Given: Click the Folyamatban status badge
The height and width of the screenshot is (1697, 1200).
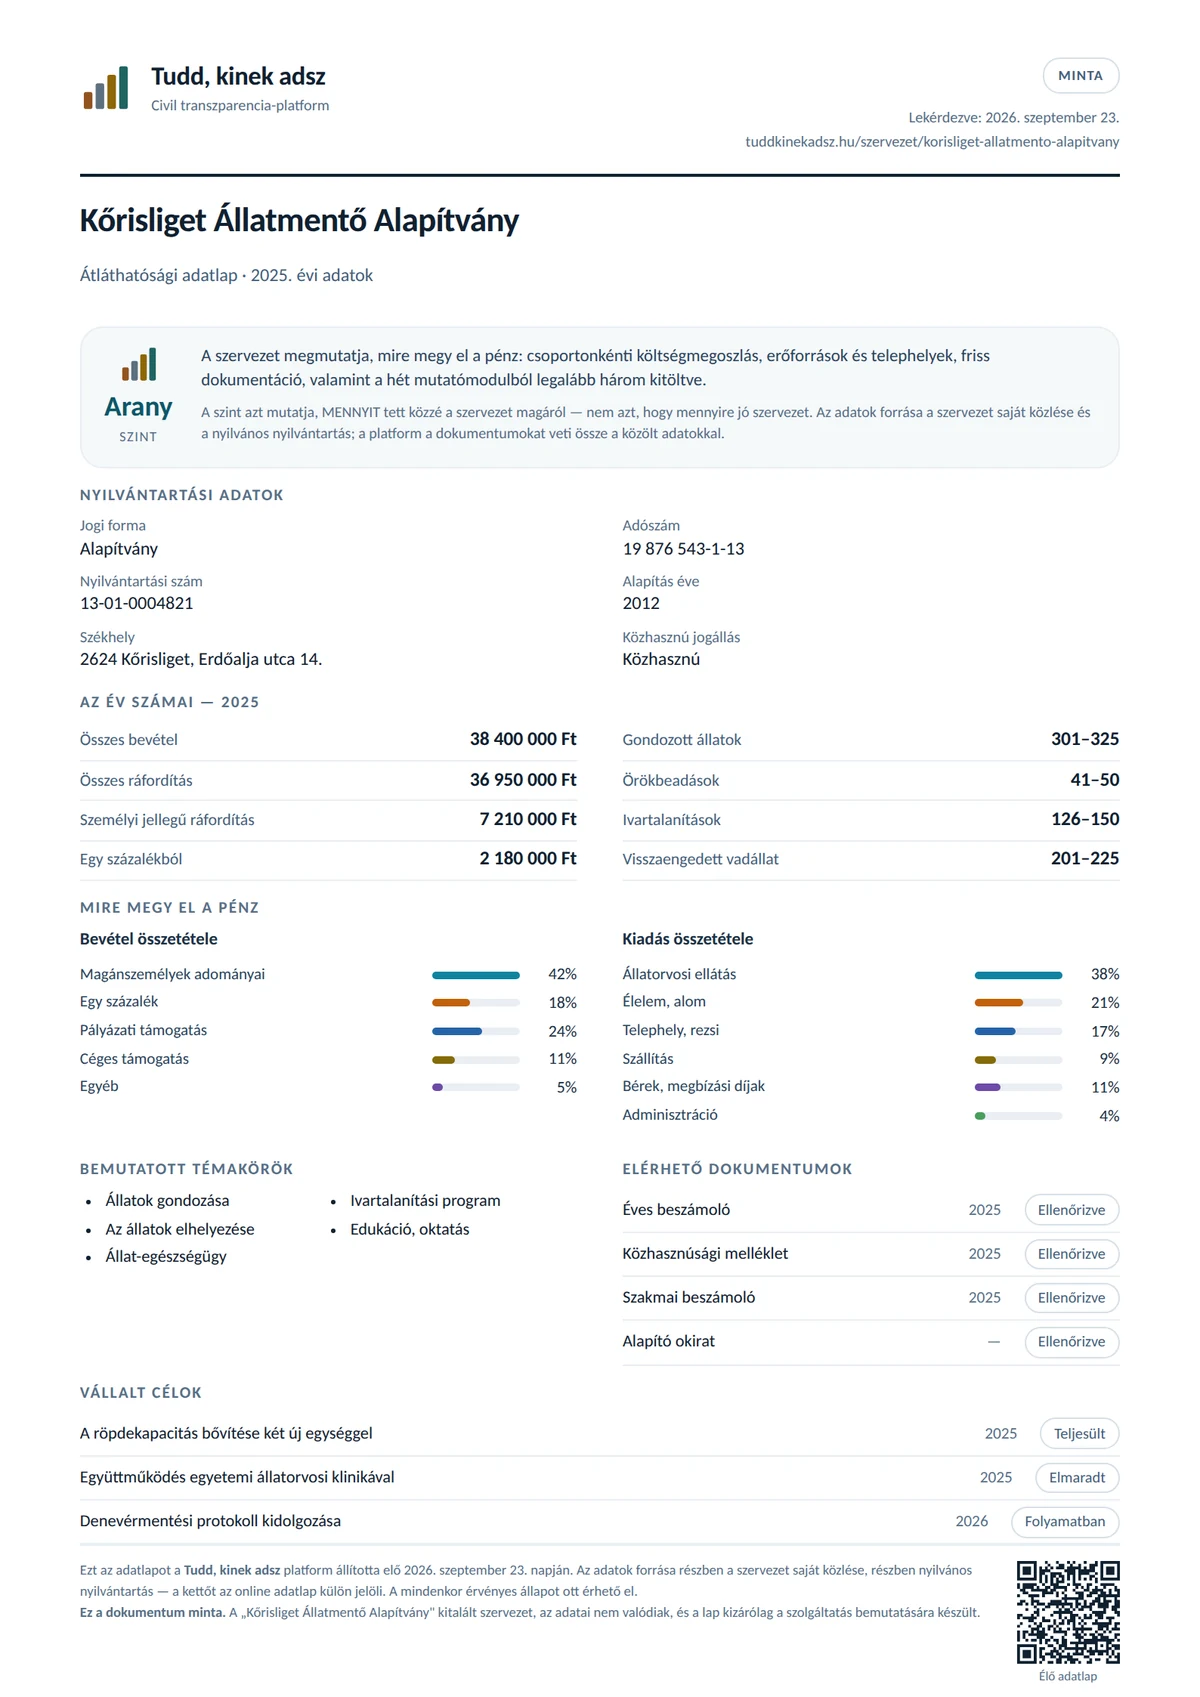Looking at the screenshot, I should [1065, 1522].
